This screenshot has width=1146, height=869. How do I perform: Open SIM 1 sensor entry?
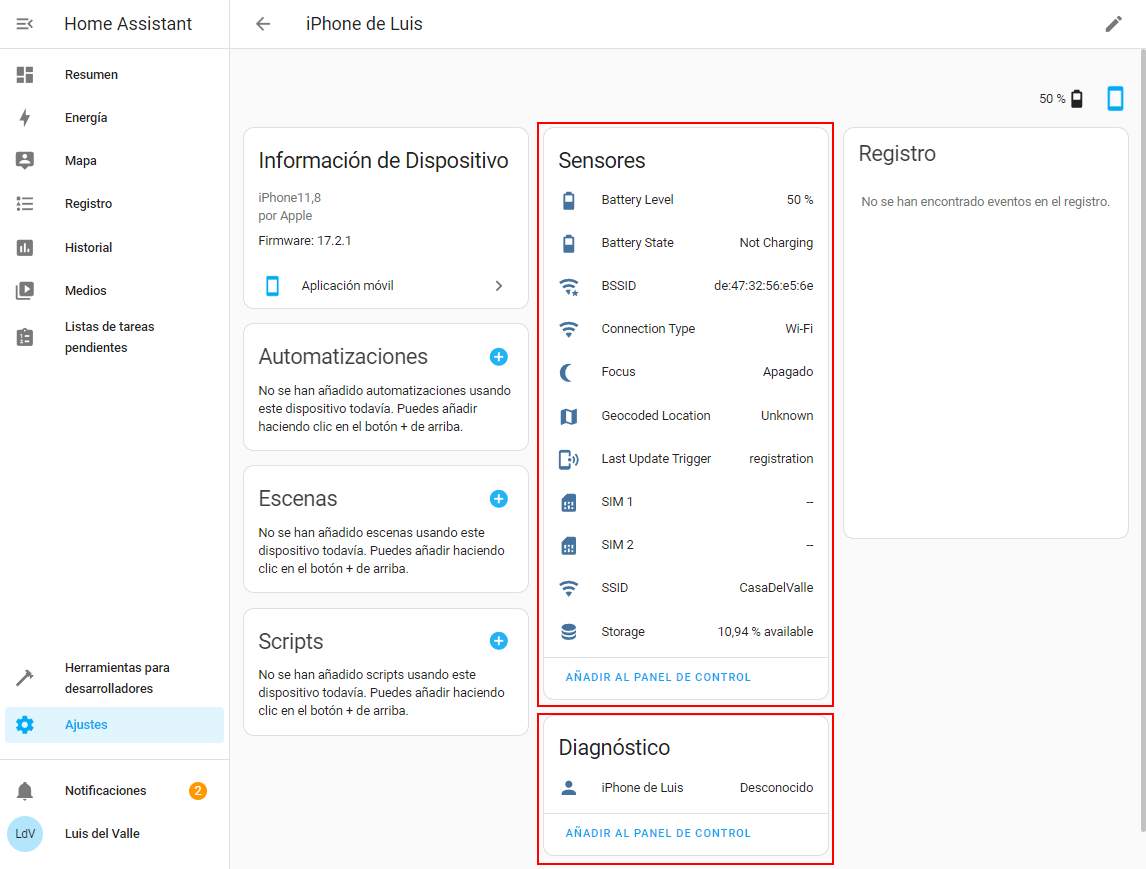(686, 502)
